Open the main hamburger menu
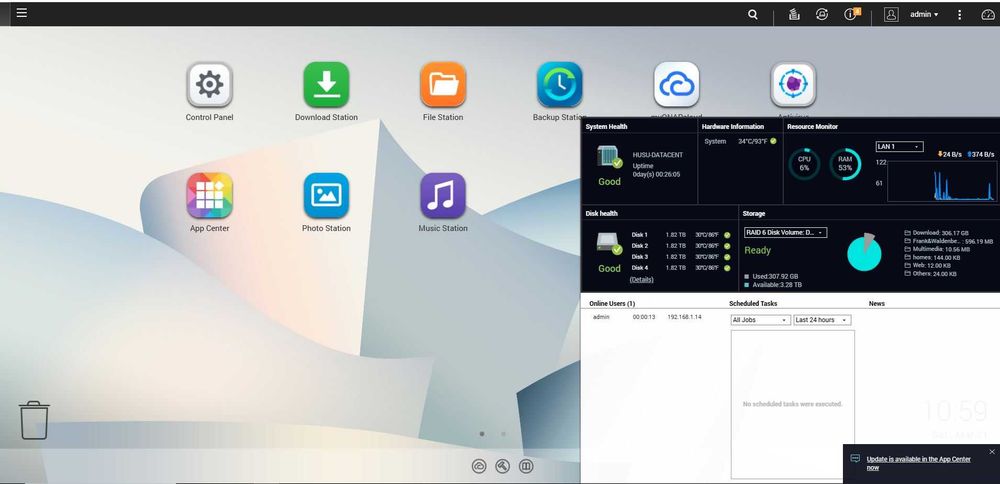This screenshot has height=484, width=1000. pyautogui.click(x=22, y=13)
